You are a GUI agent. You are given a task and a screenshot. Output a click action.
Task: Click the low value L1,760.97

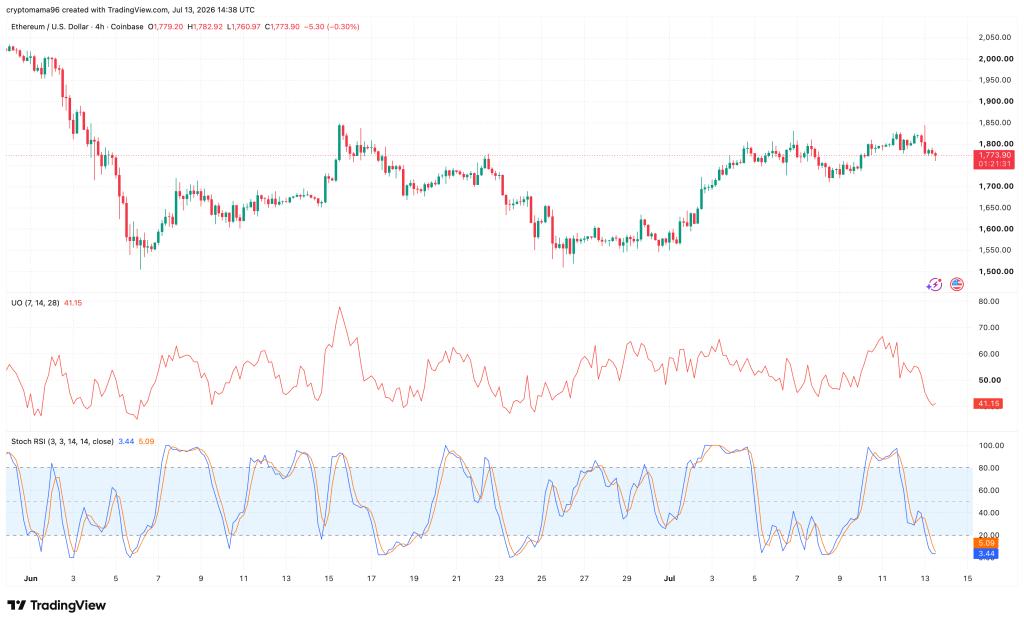pos(244,27)
